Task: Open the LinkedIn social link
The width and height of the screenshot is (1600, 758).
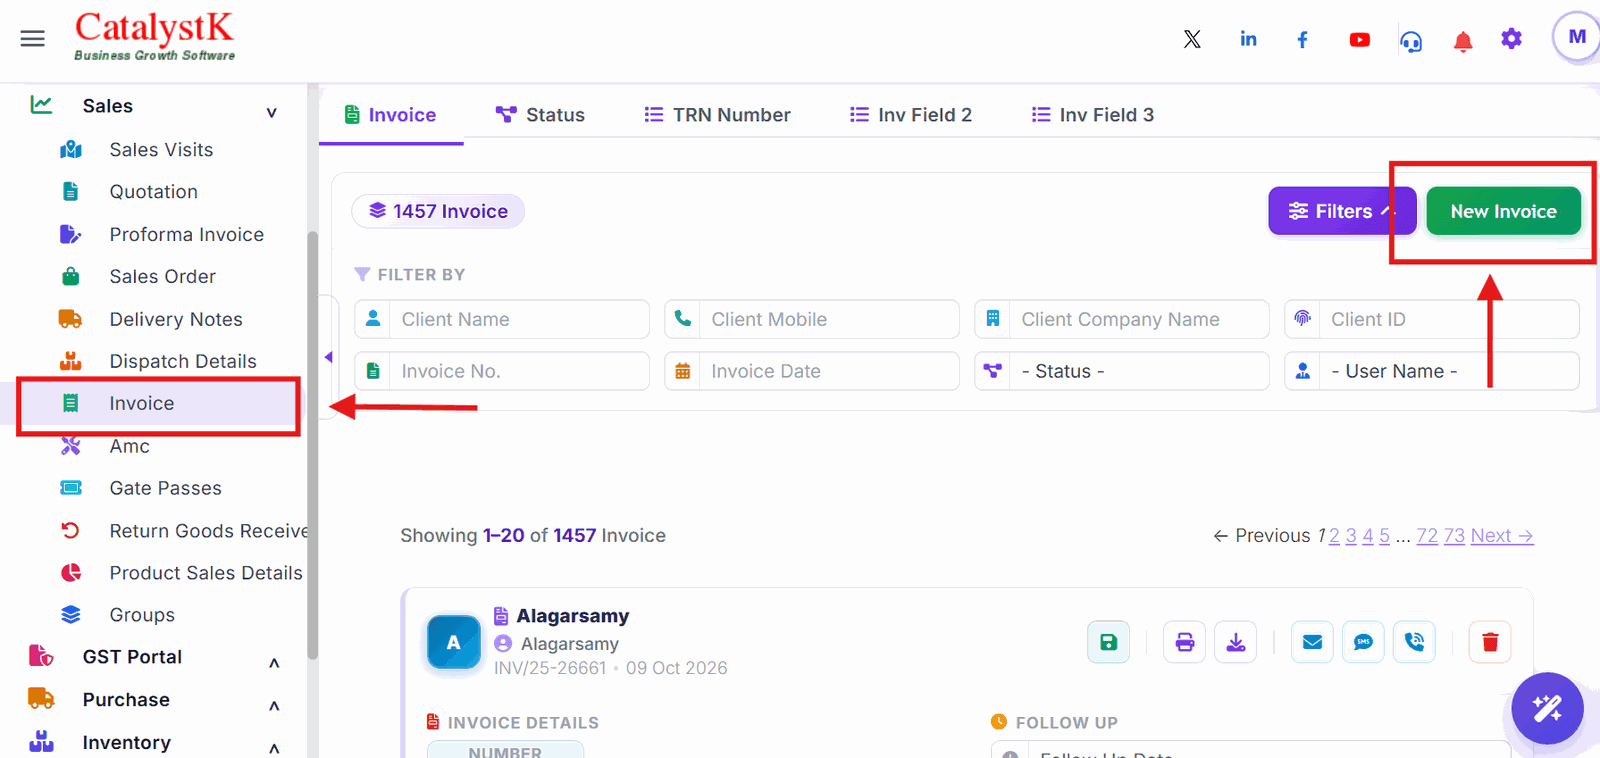Action: point(1248,39)
